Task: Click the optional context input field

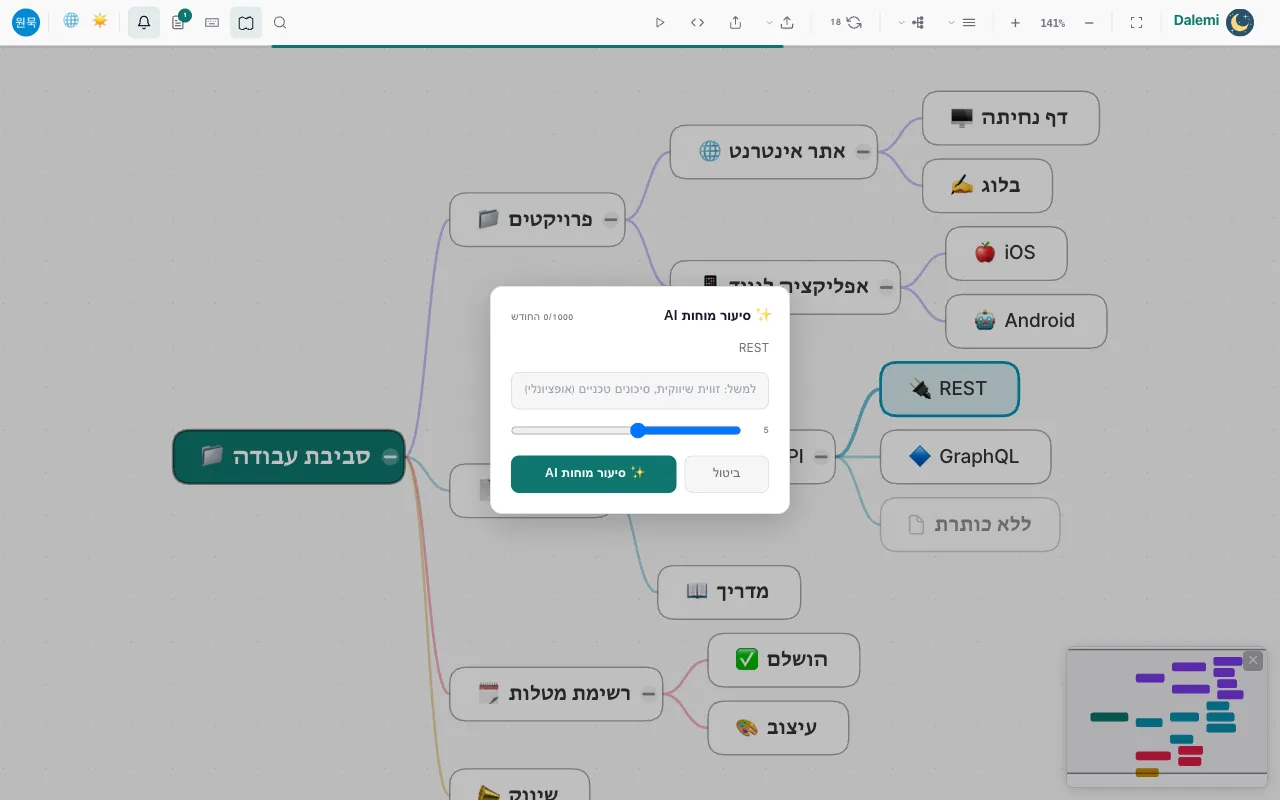Action: pos(640,390)
